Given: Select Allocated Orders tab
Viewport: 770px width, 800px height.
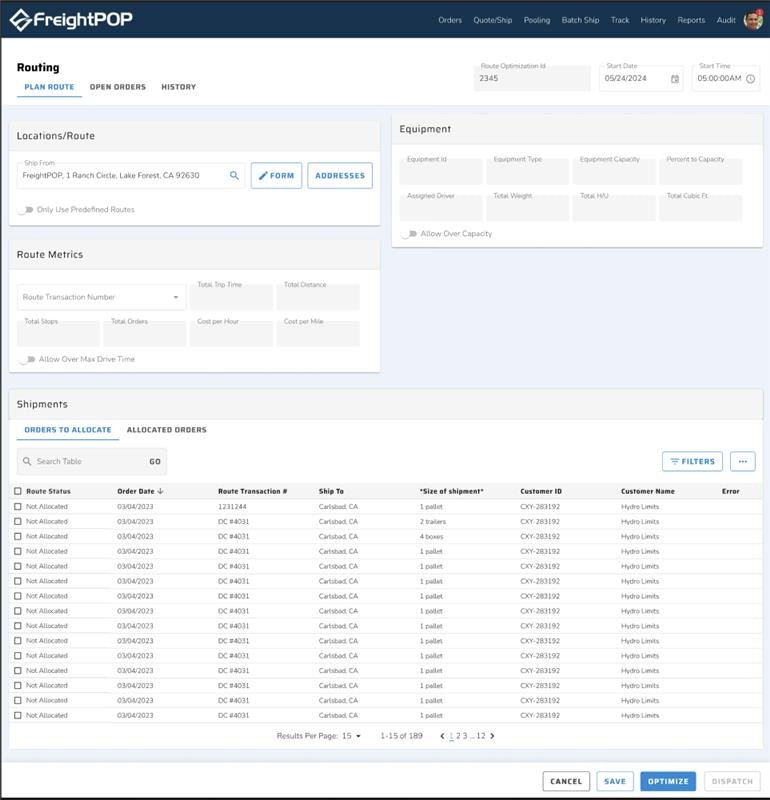Looking at the screenshot, I should pos(166,430).
